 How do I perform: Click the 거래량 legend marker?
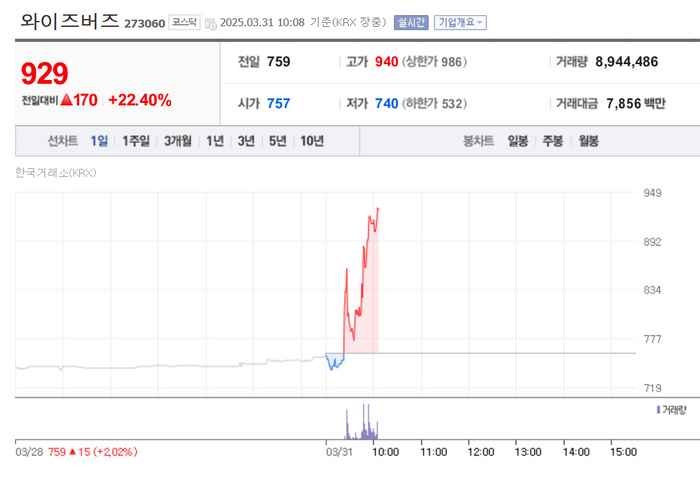(x=658, y=410)
